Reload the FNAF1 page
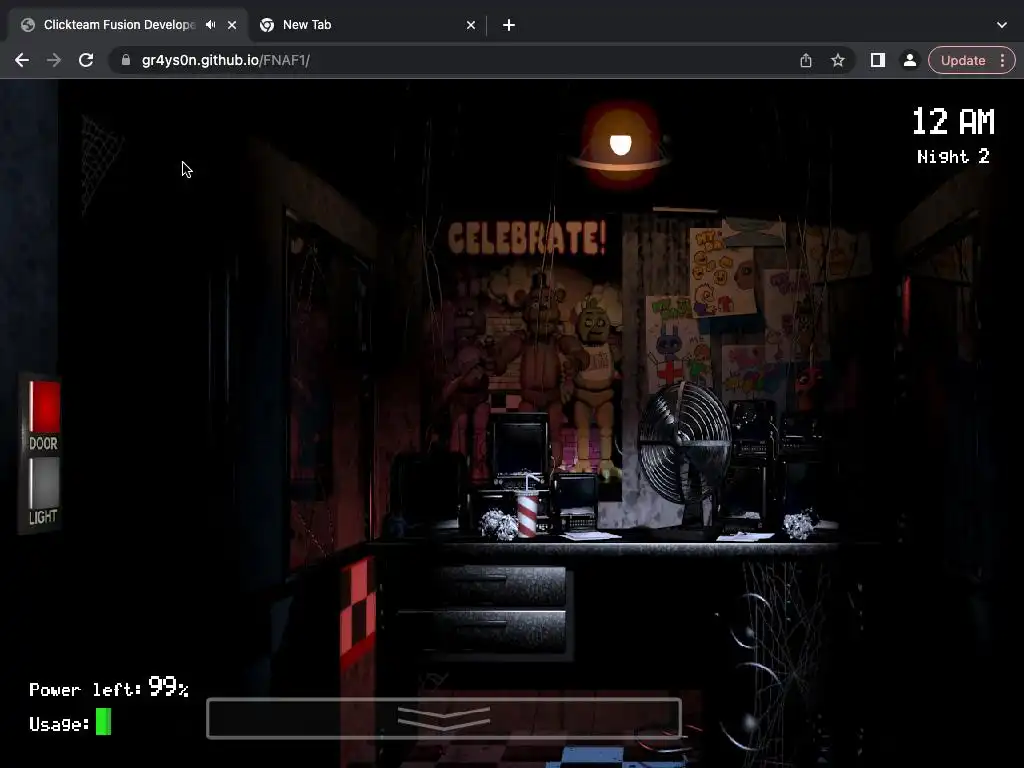Screen dimensions: 1024x768 (x=86, y=60)
